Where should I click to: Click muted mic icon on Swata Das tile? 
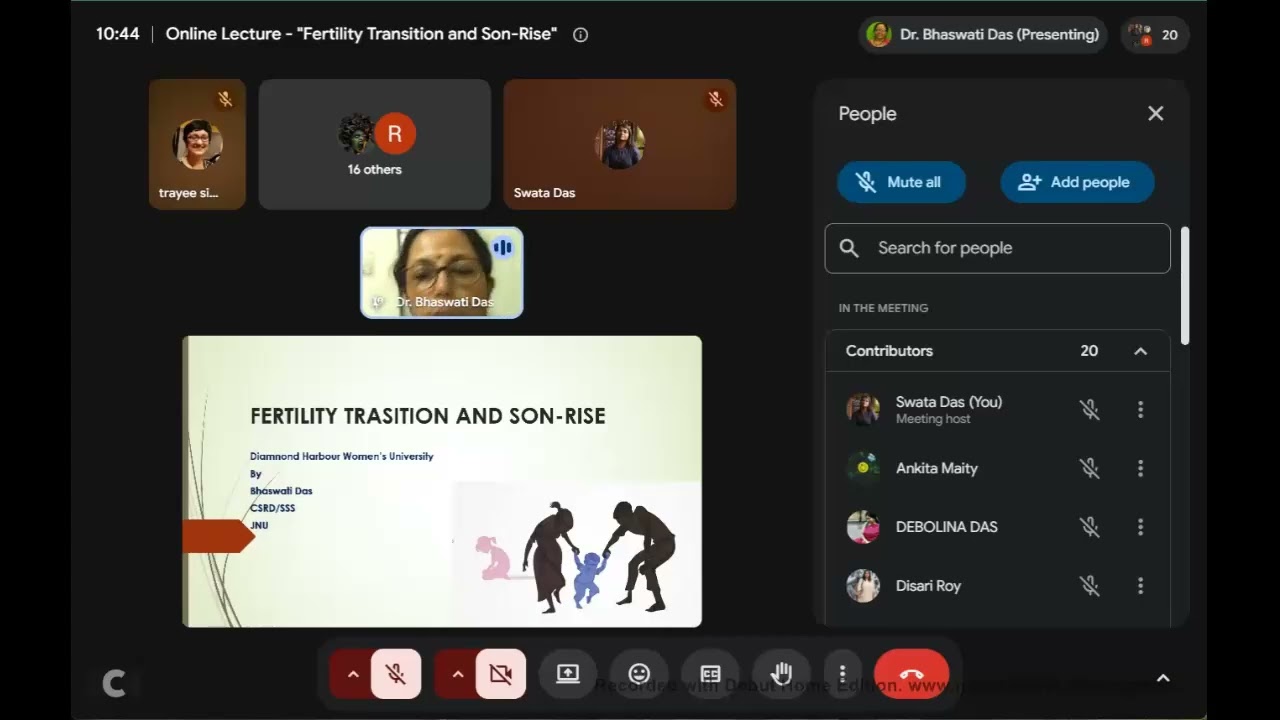(x=715, y=99)
